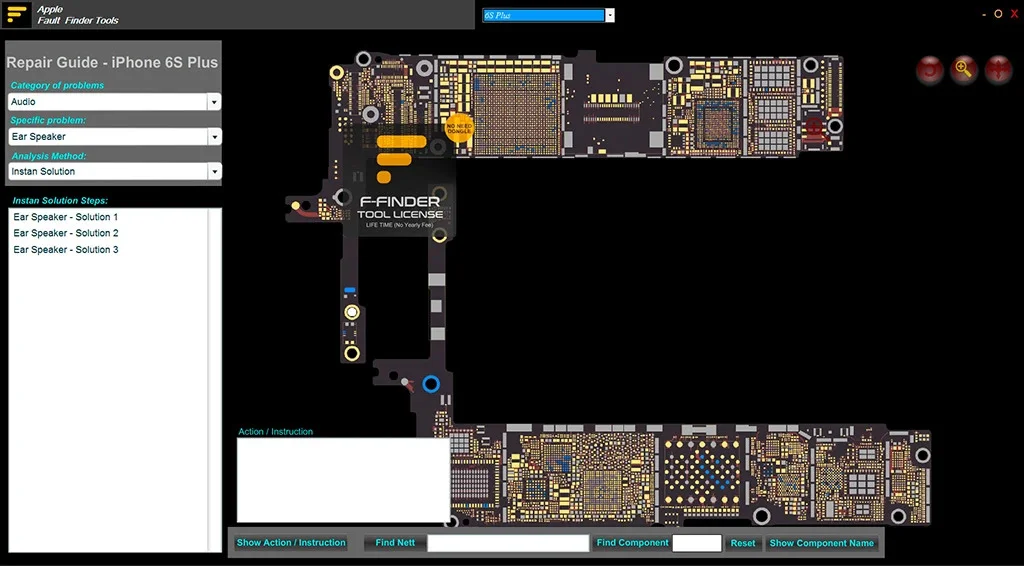
Task: Click the Find Nett button
Action: coord(394,542)
